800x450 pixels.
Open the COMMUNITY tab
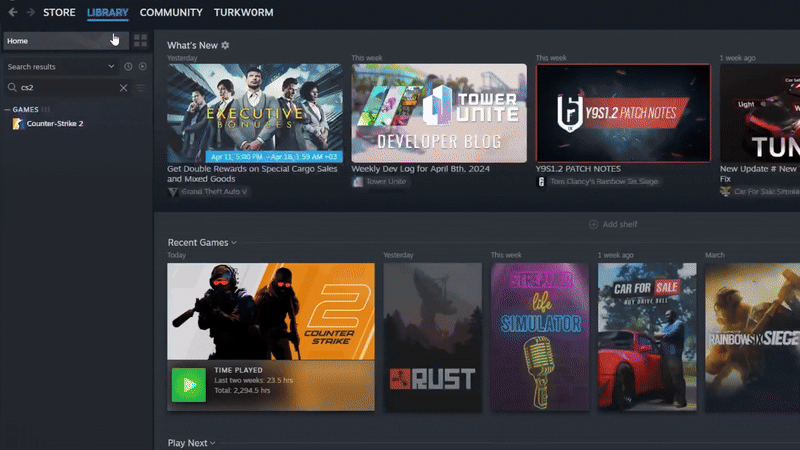(x=171, y=12)
